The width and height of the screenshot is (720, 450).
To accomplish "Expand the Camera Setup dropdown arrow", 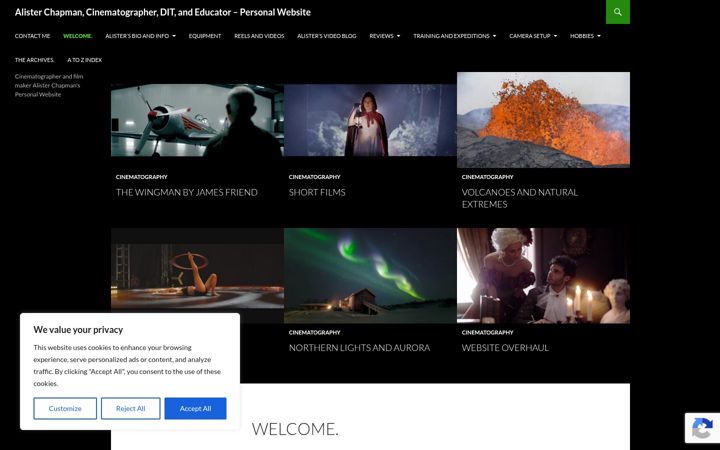I will pyautogui.click(x=555, y=36).
